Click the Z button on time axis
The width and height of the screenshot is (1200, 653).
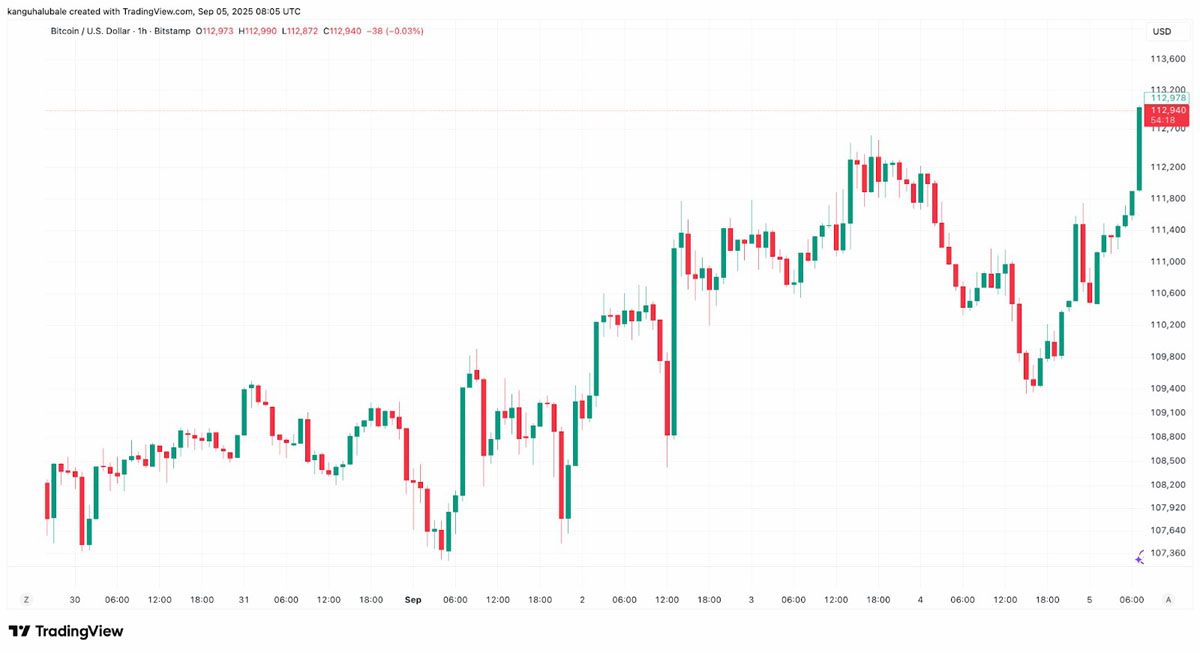click(x=27, y=599)
